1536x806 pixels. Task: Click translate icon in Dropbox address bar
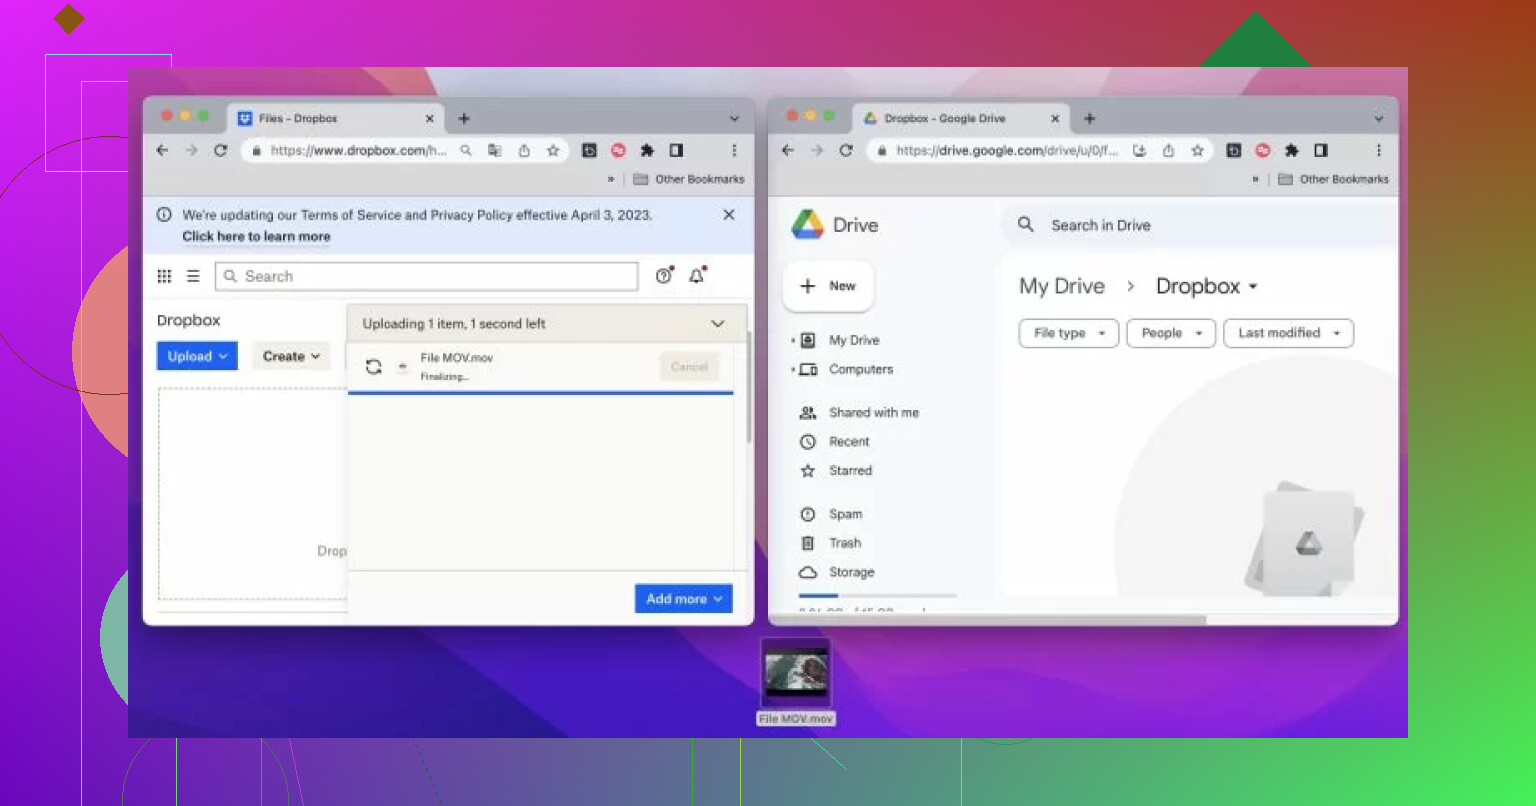click(x=495, y=150)
